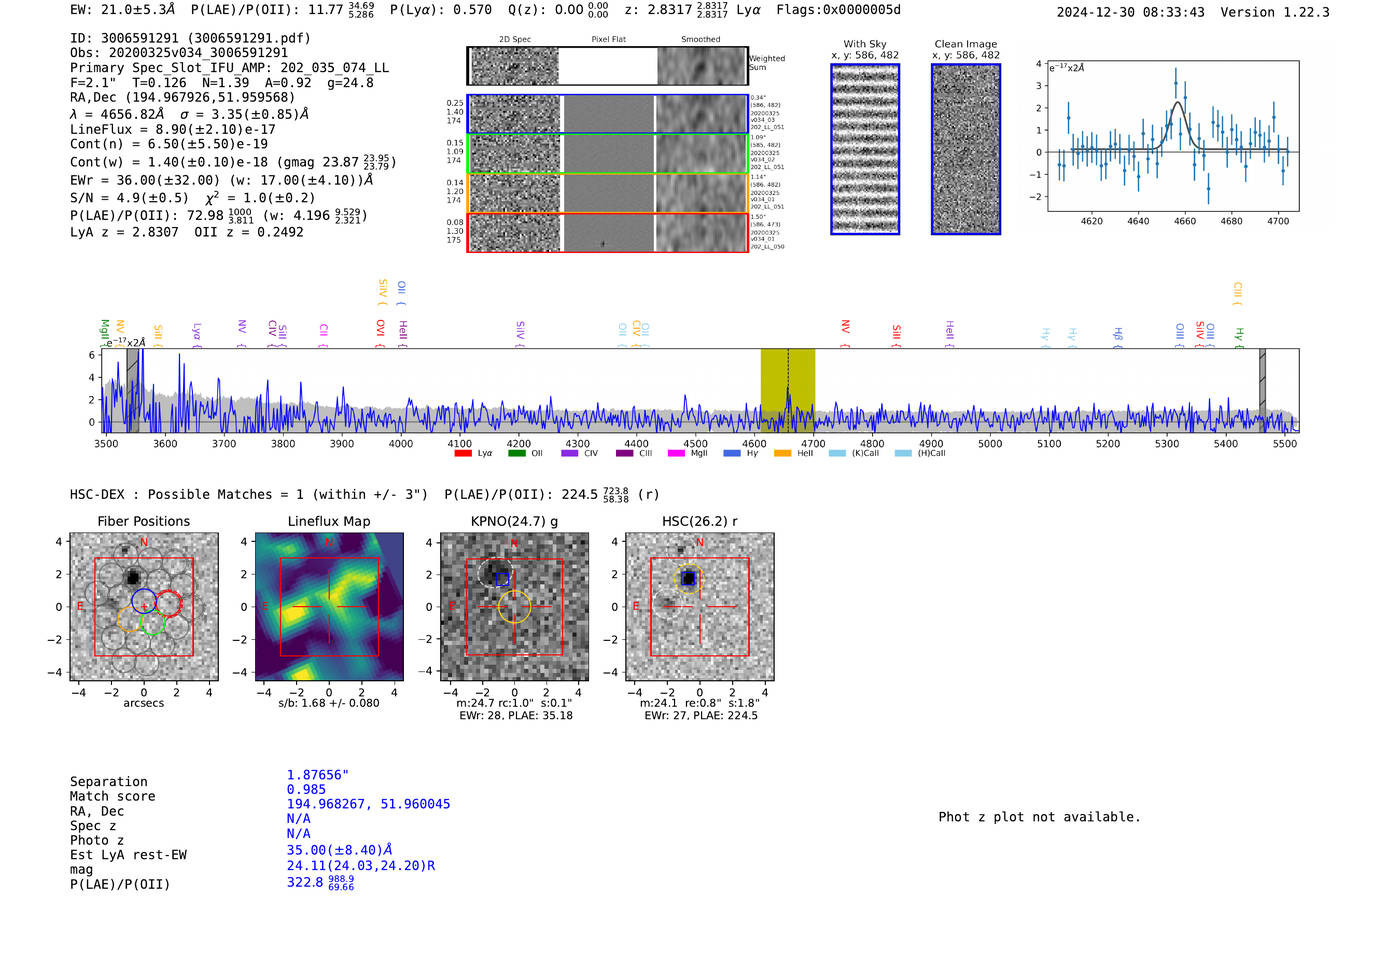Click the Pixel Flat column label

coord(608,40)
